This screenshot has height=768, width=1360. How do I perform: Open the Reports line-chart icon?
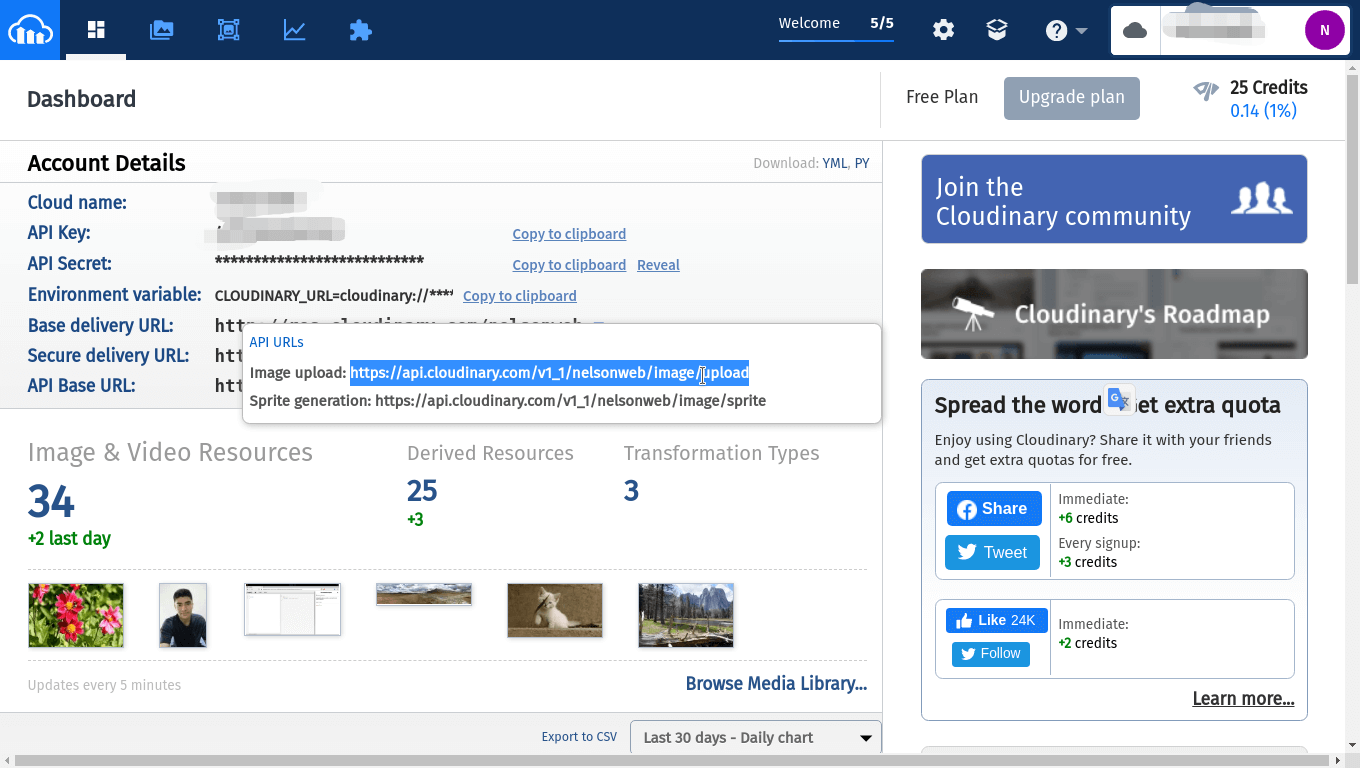(x=294, y=30)
